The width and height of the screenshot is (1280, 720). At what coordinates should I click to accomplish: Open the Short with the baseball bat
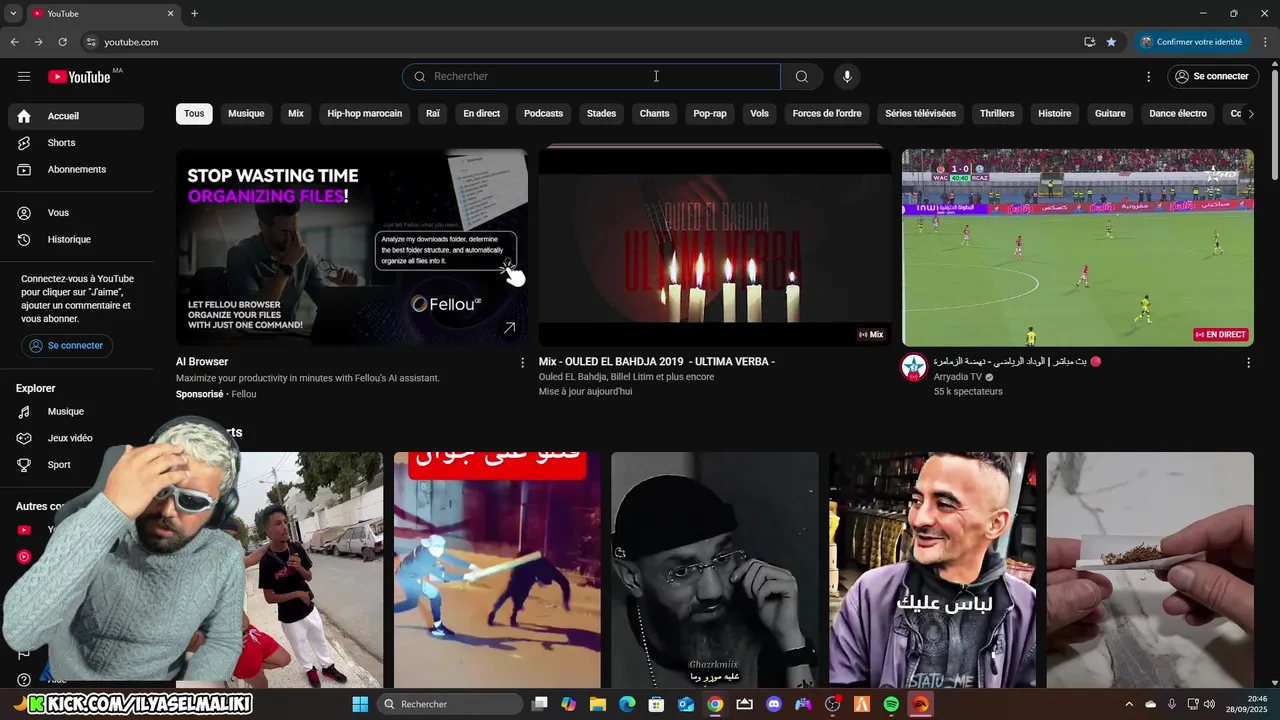click(x=497, y=570)
